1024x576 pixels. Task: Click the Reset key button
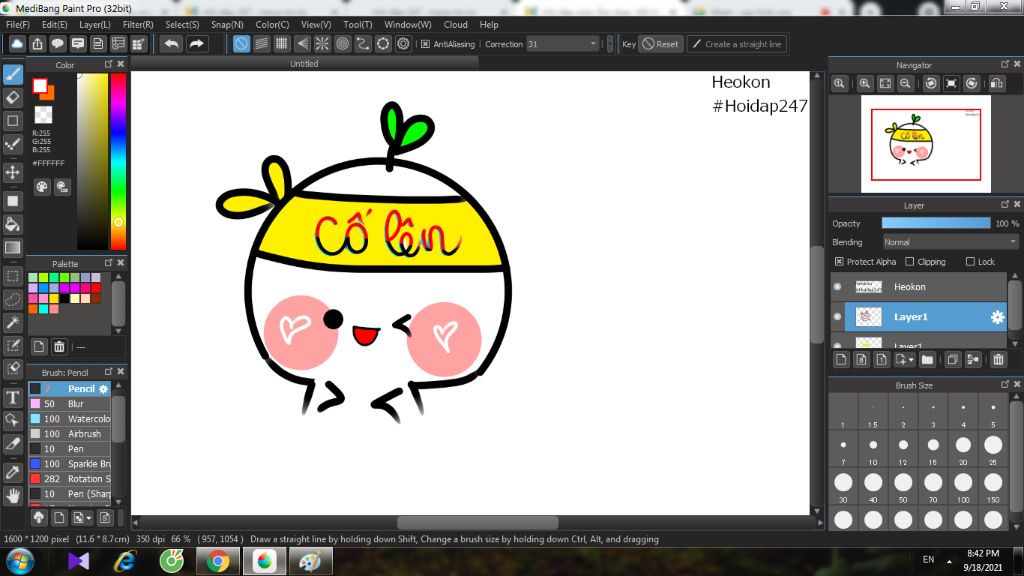660,44
